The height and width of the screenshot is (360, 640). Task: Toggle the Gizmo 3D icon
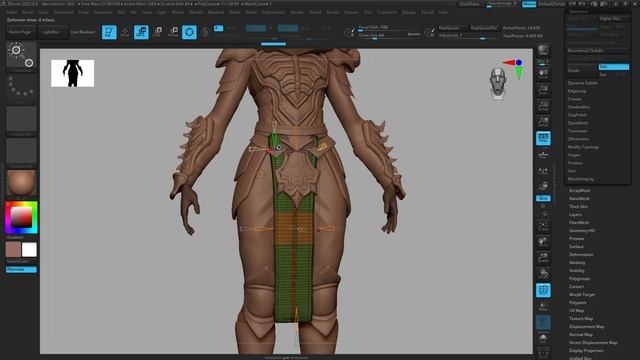tap(189, 32)
